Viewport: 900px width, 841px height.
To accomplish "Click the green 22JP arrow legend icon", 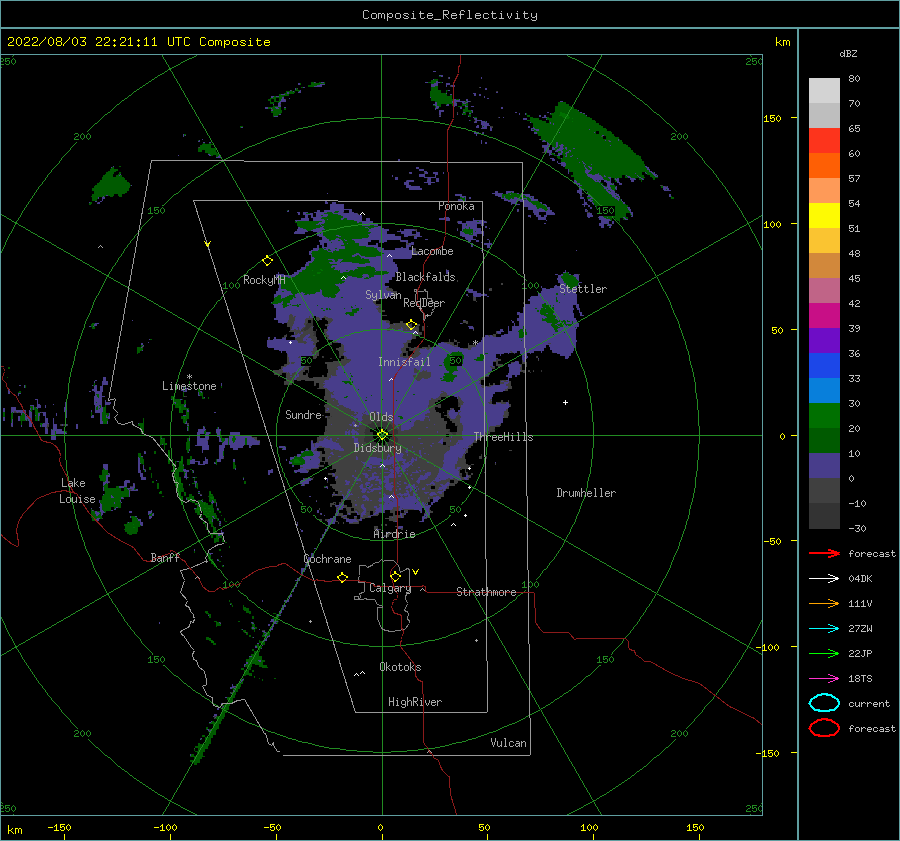I will pos(824,653).
